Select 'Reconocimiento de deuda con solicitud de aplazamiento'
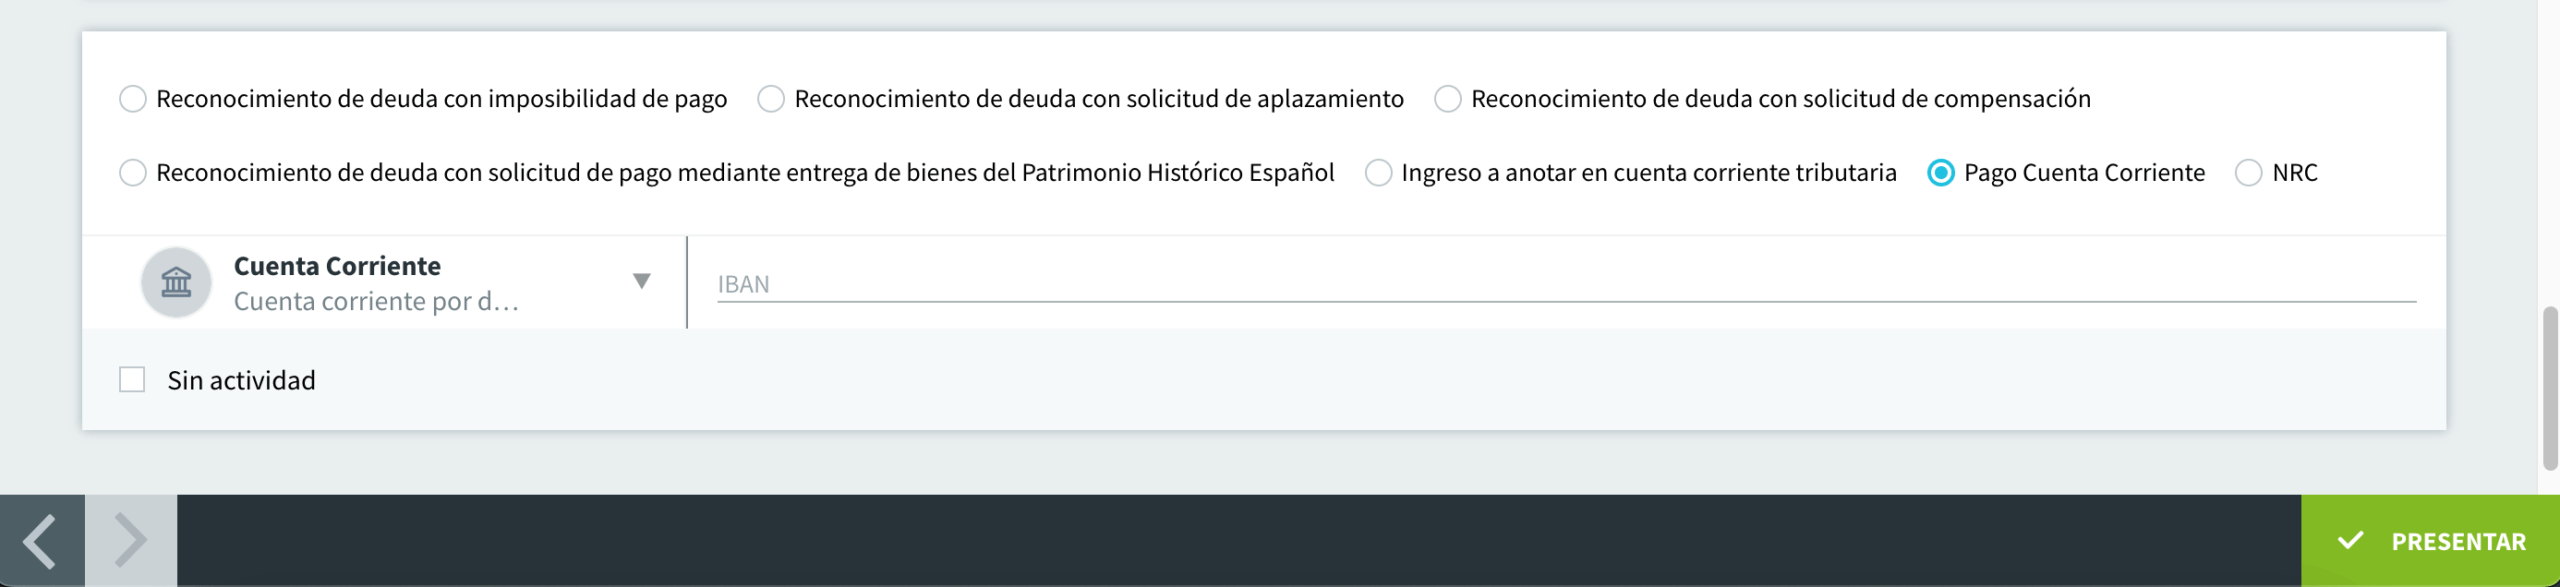The image size is (2560, 587). pyautogui.click(x=771, y=99)
